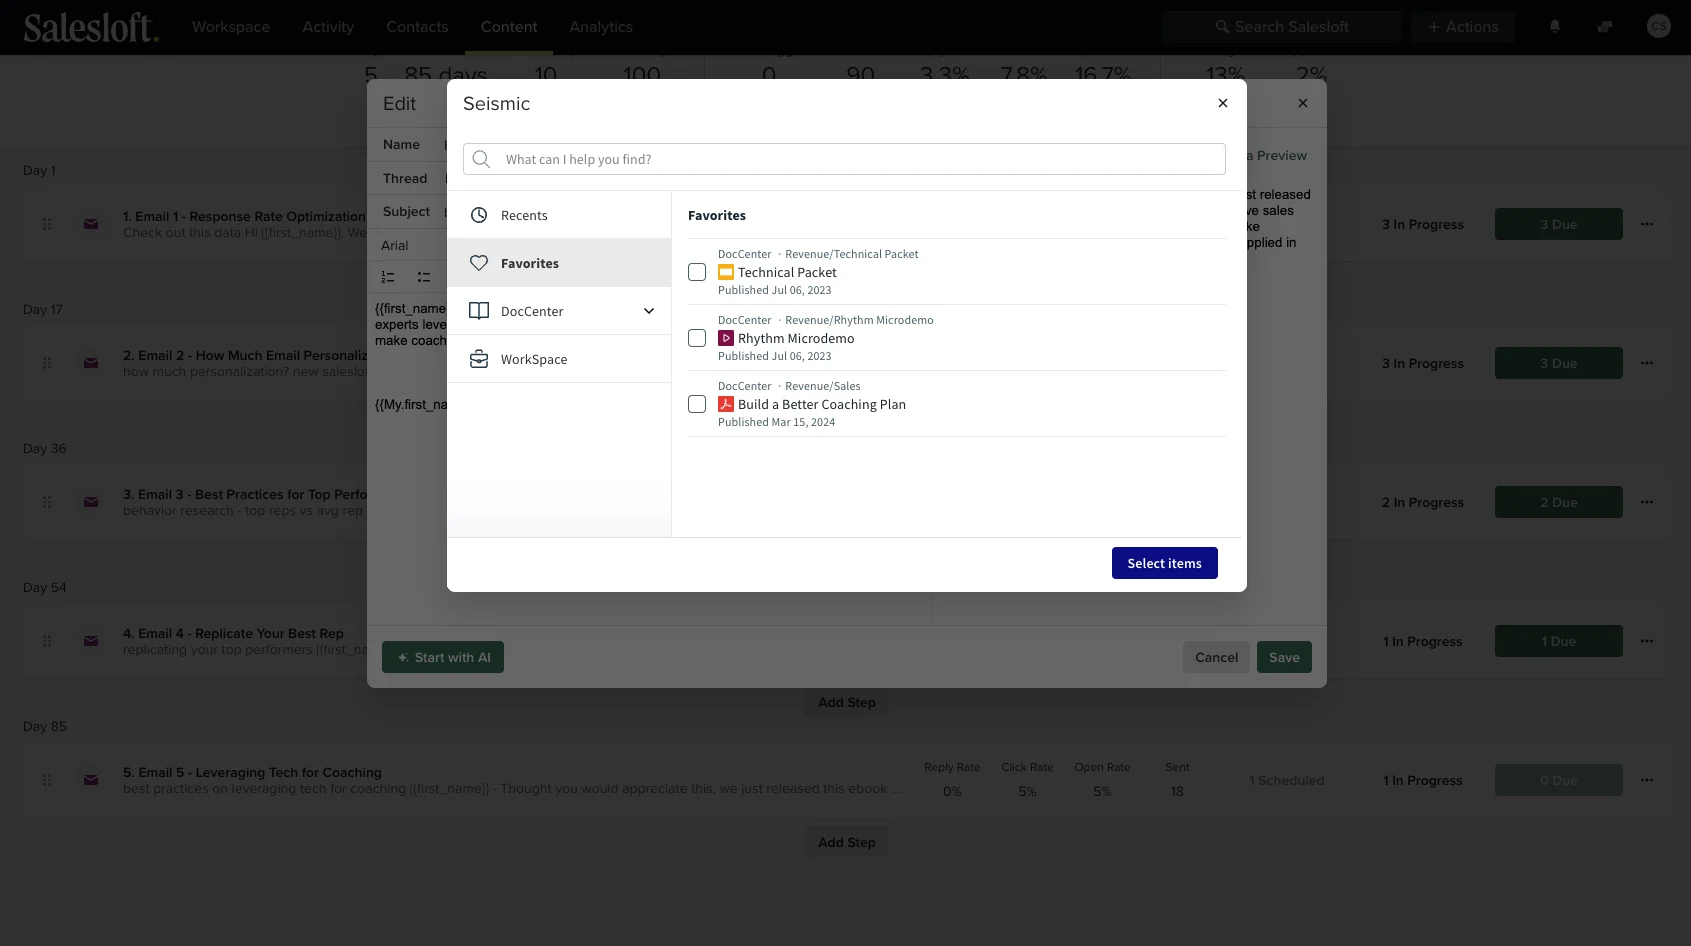
Task: Click envelope icon of Email 1 step
Action: pyautogui.click(x=91, y=224)
